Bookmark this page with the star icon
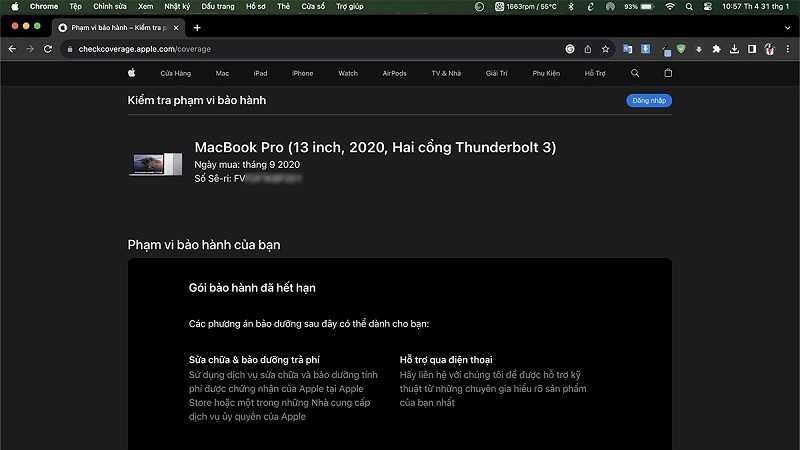This screenshot has width=800, height=450. tap(605, 49)
